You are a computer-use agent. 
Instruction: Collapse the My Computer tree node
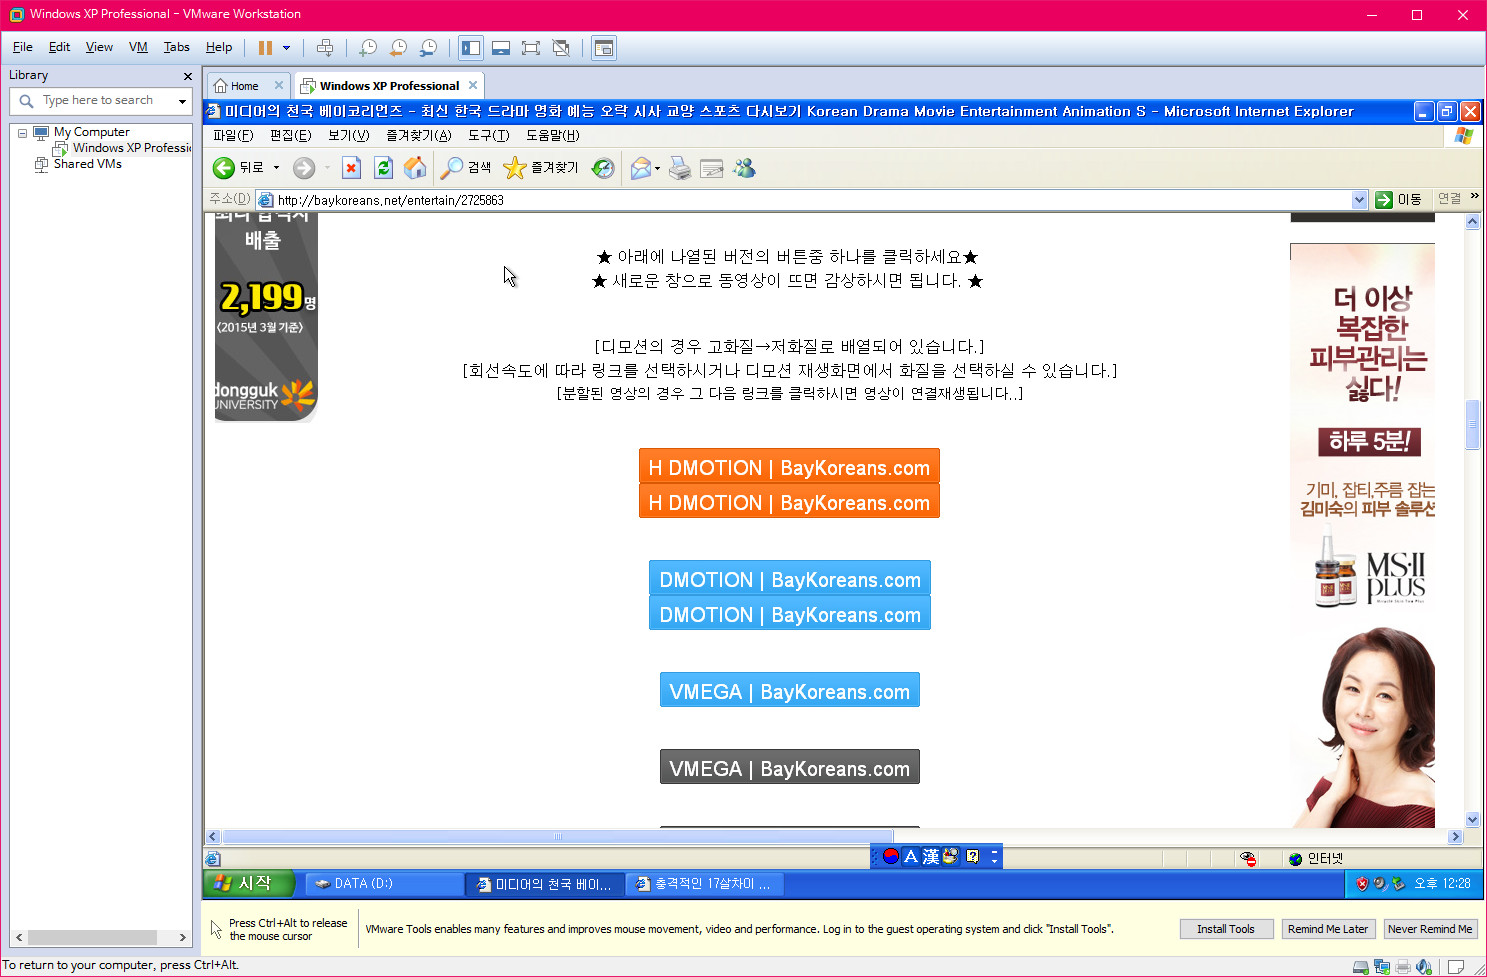(22, 132)
